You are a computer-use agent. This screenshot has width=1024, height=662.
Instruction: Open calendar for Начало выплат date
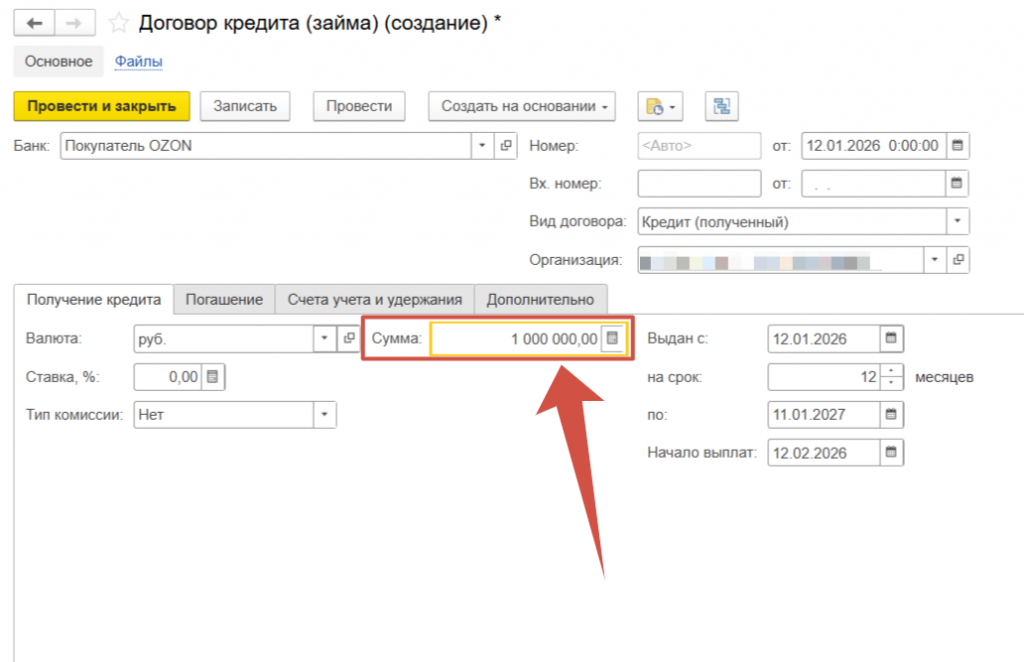click(x=892, y=453)
